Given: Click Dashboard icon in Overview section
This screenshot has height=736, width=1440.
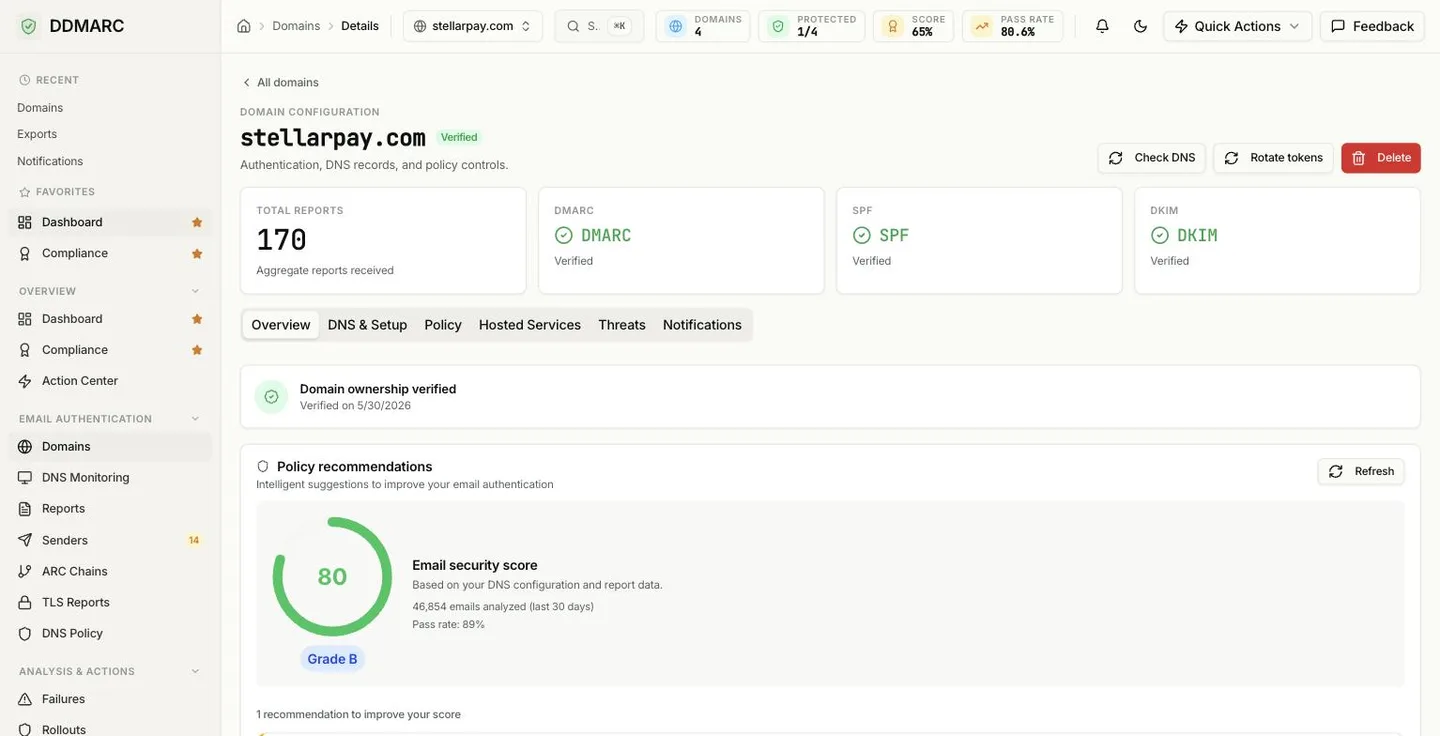Looking at the screenshot, I should [x=25, y=319].
